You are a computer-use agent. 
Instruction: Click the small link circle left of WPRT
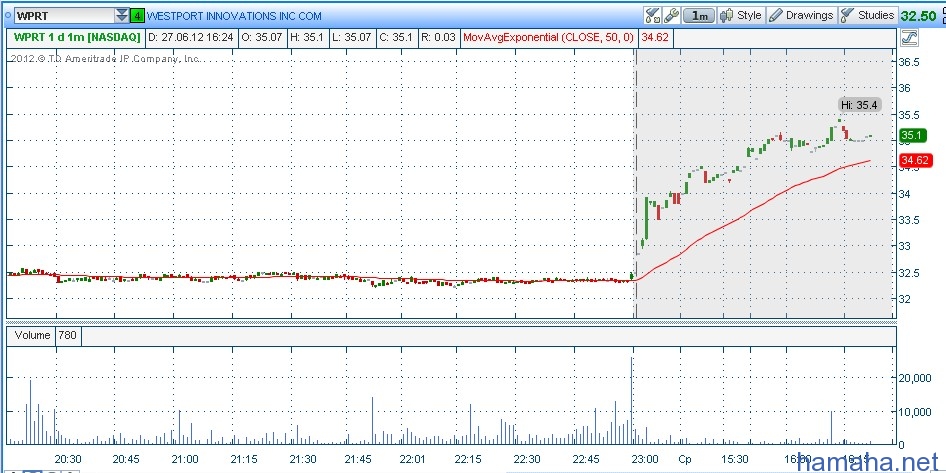tap(7, 16)
